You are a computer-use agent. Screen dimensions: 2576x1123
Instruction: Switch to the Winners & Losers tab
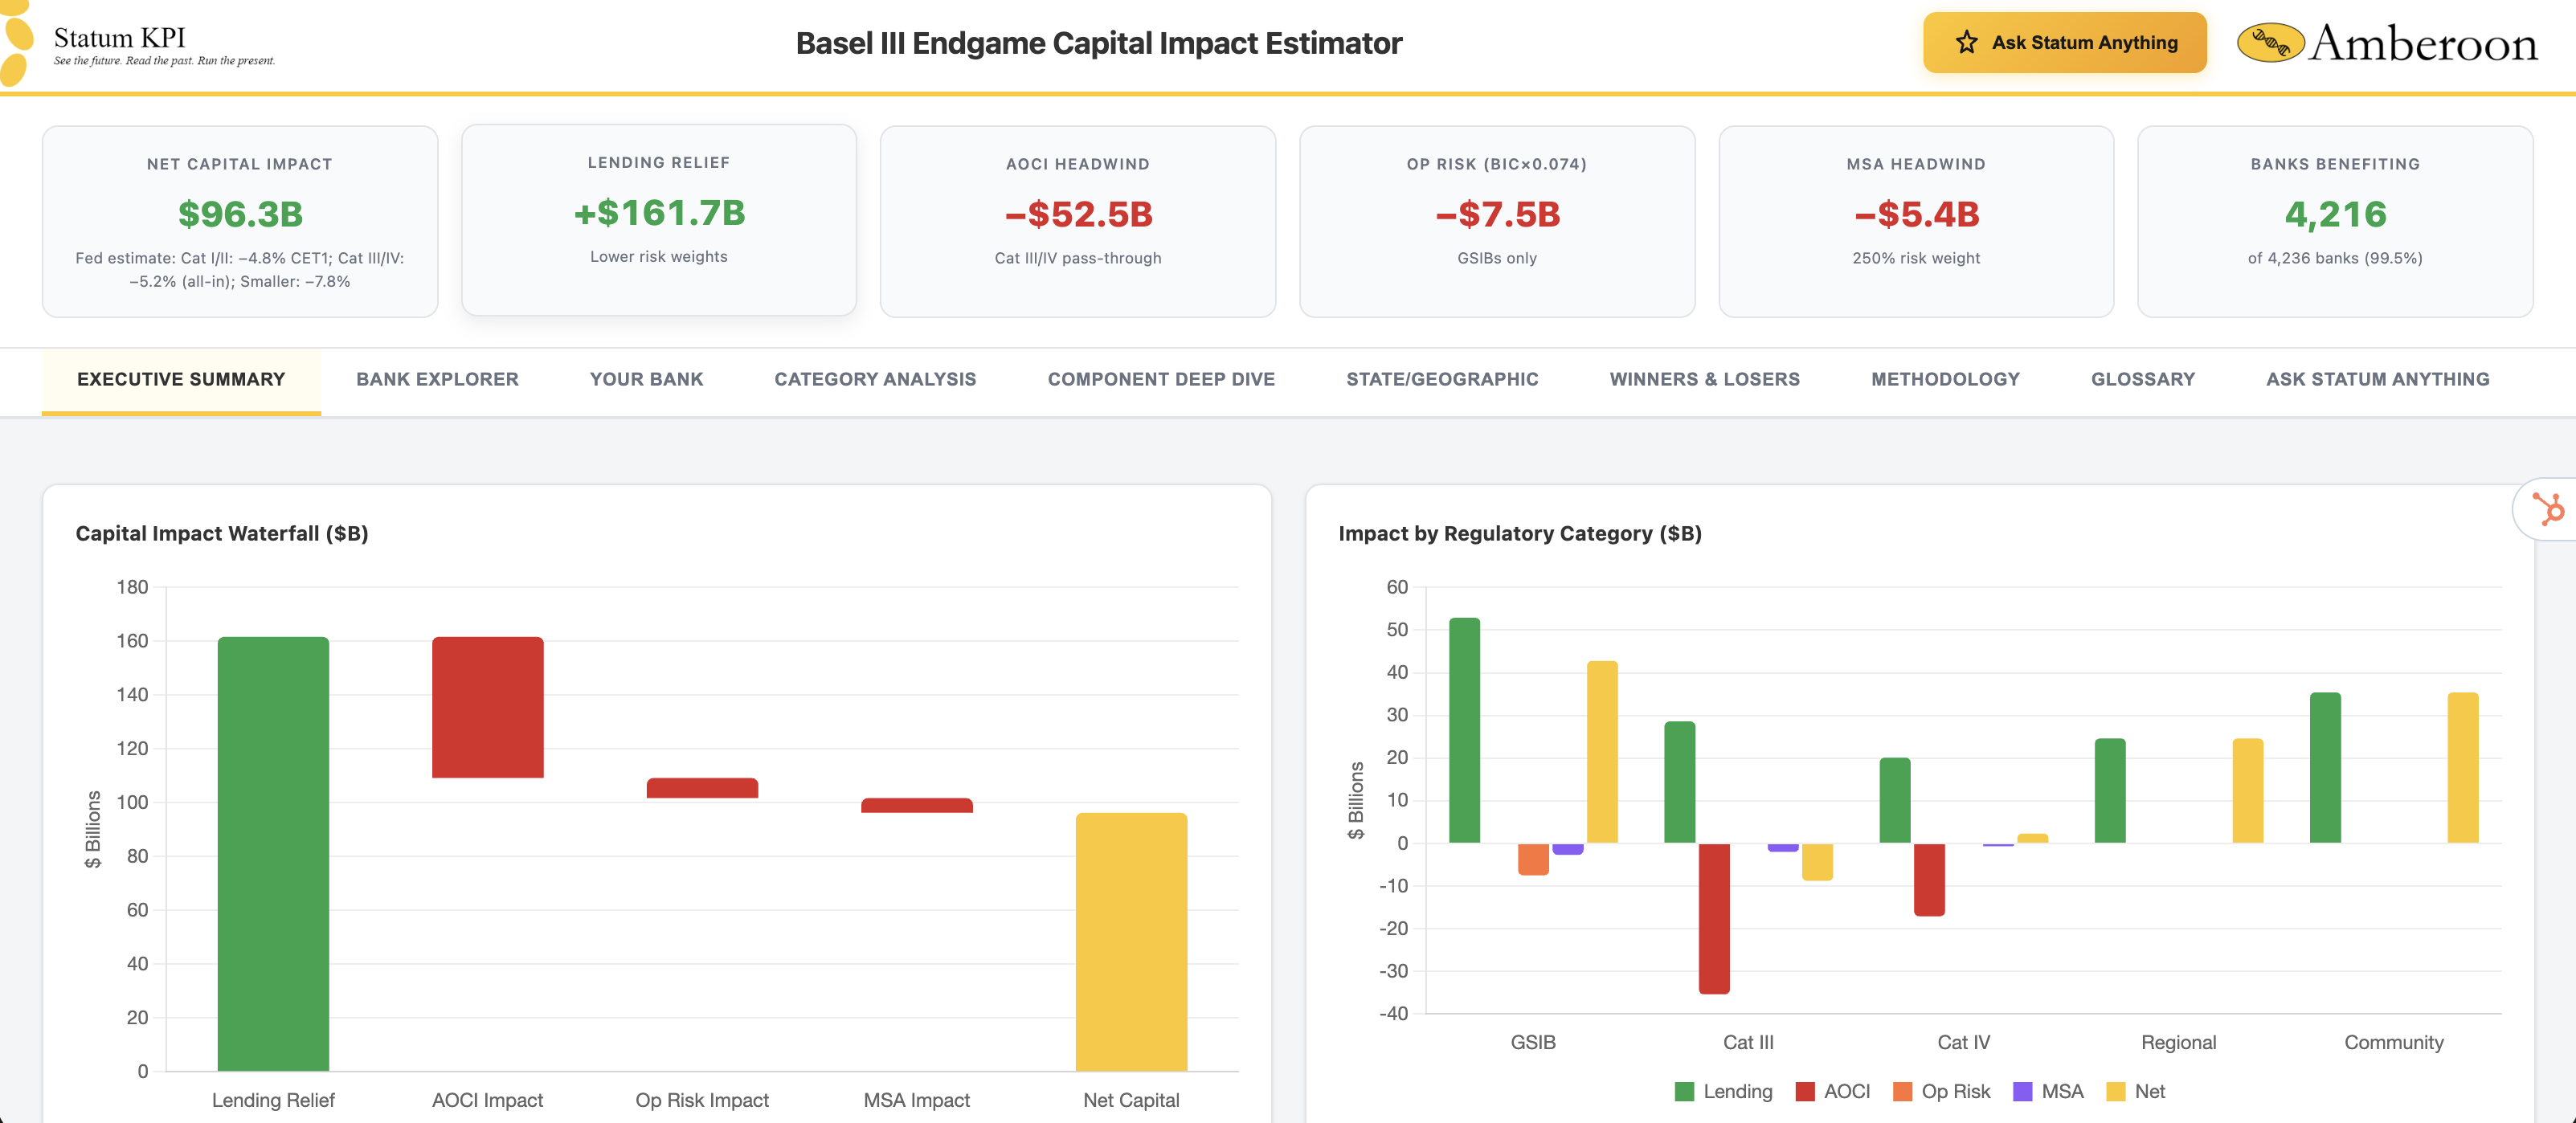tap(1704, 379)
